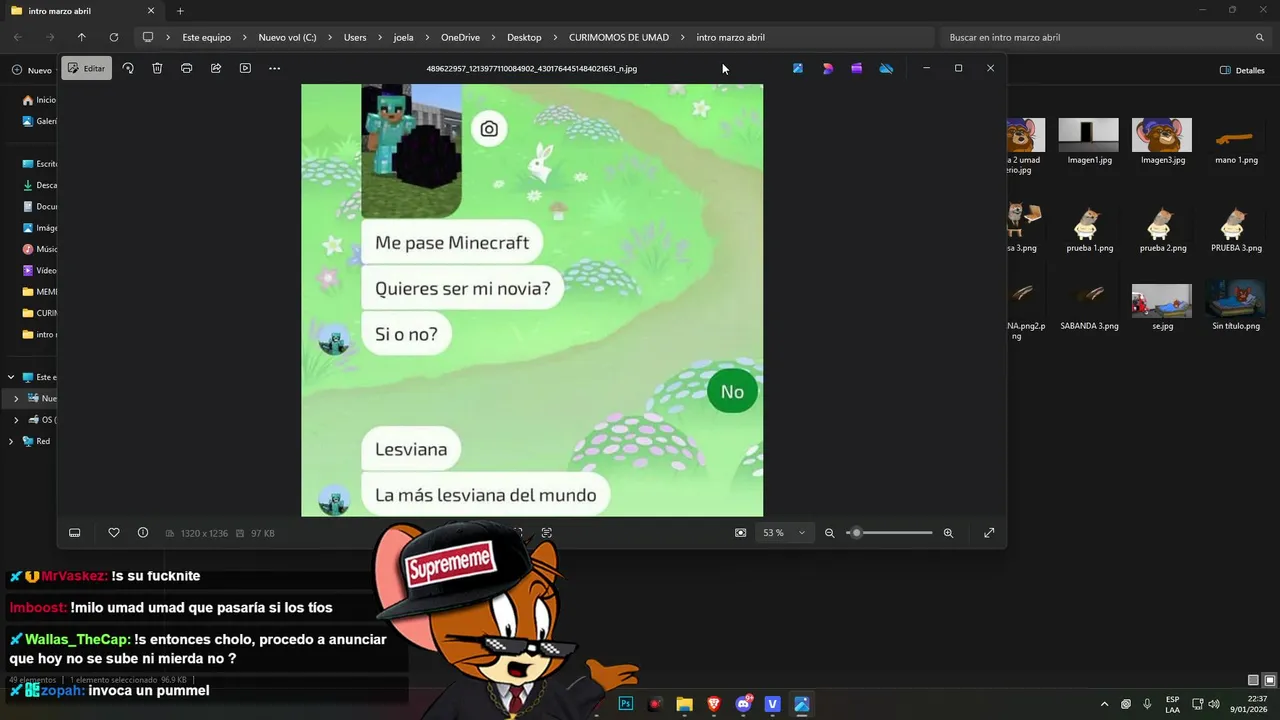The width and height of the screenshot is (1280, 720).
Task: Open Discord from the taskbar
Action: (744, 704)
